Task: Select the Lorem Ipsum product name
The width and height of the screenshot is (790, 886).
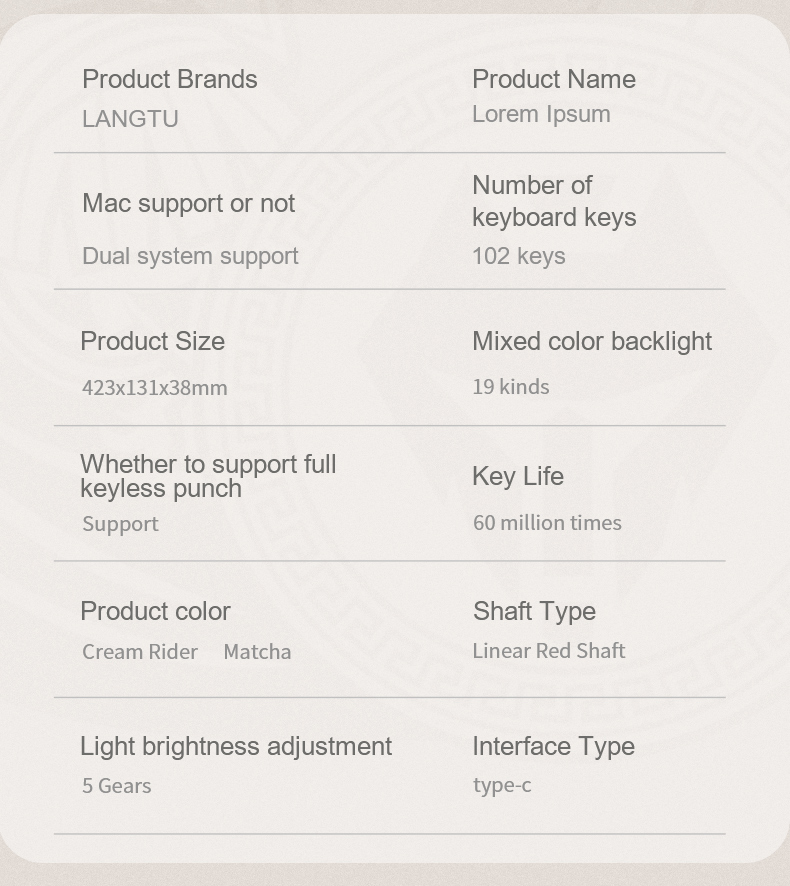Action: pos(541,114)
